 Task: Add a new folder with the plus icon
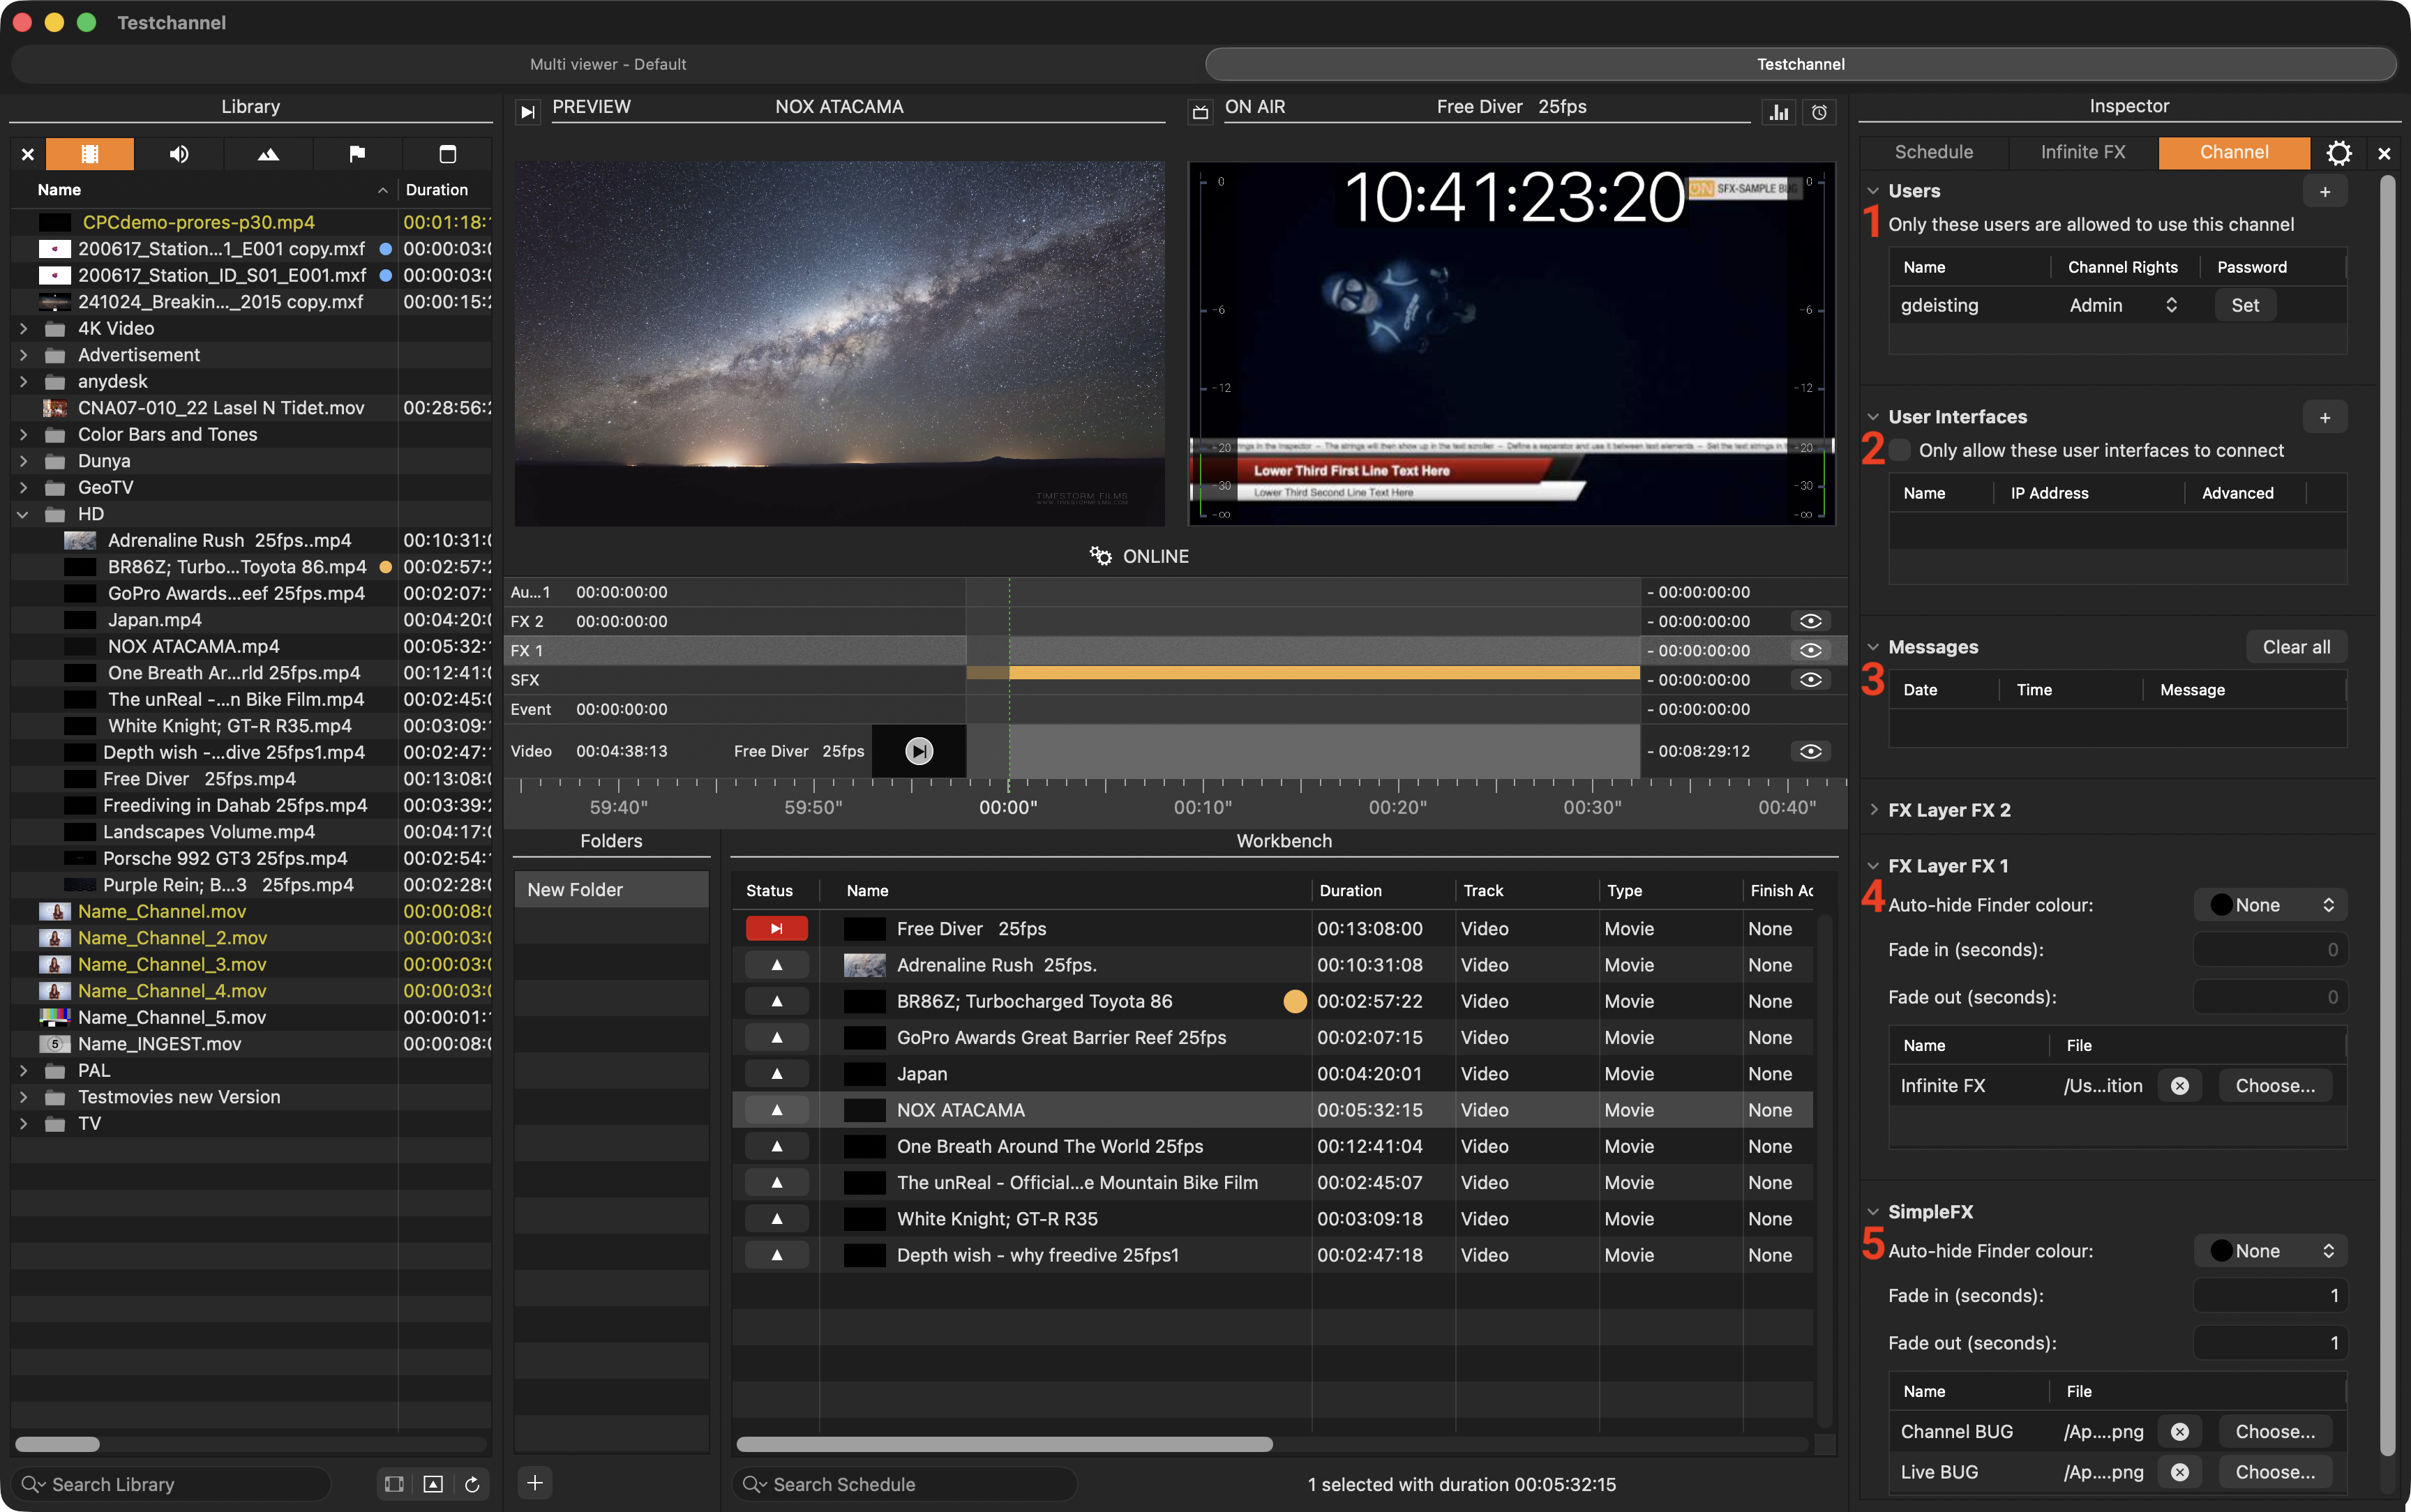(535, 1483)
